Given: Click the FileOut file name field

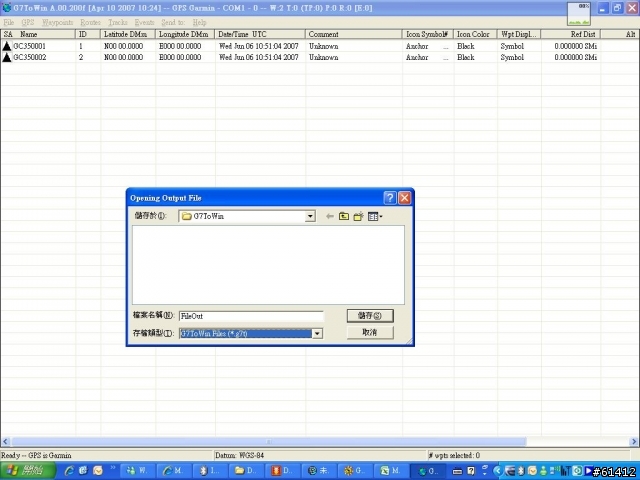Looking at the screenshot, I should click(x=251, y=316).
